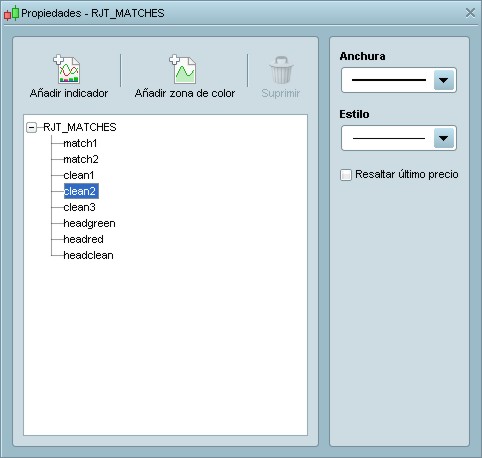Collapse the RJT_MATCHES tree node
Image resolution: width=482 pixels, height=458 pixels.
(x=32, y=127)
